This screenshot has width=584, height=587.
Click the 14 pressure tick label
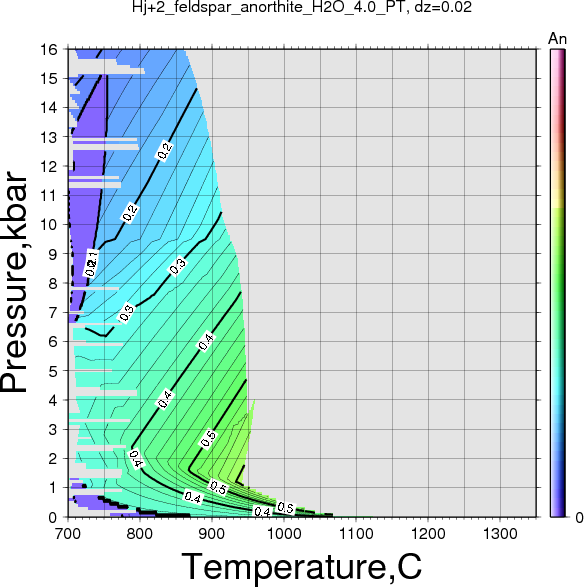[49, 108]
